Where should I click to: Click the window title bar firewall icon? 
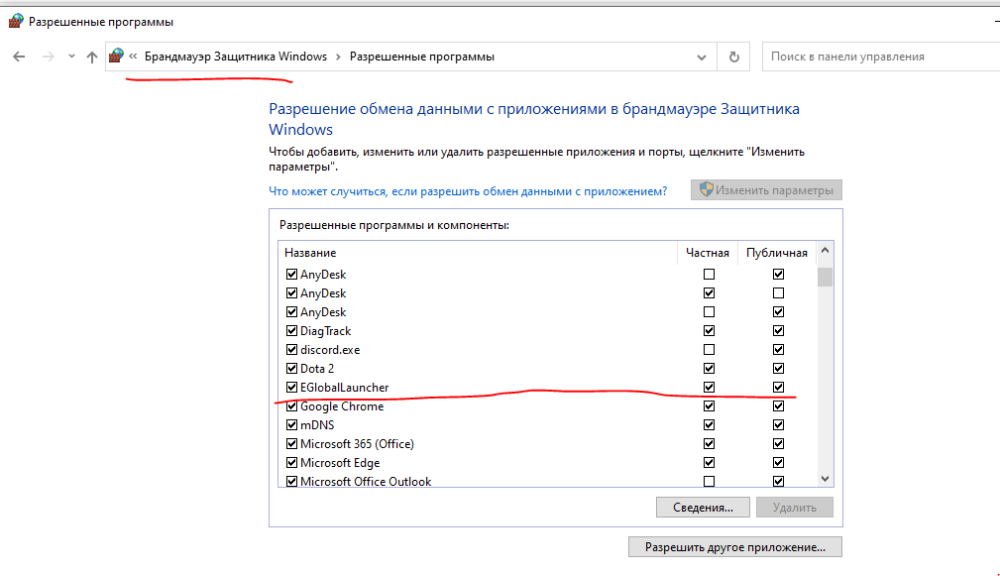16,20
